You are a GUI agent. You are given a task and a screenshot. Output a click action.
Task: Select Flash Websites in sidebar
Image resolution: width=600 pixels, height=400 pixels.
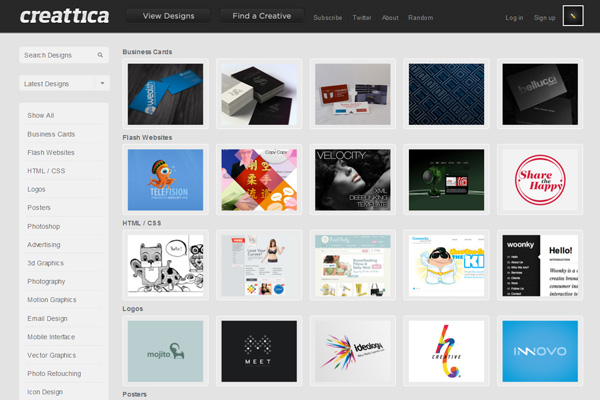51,152
